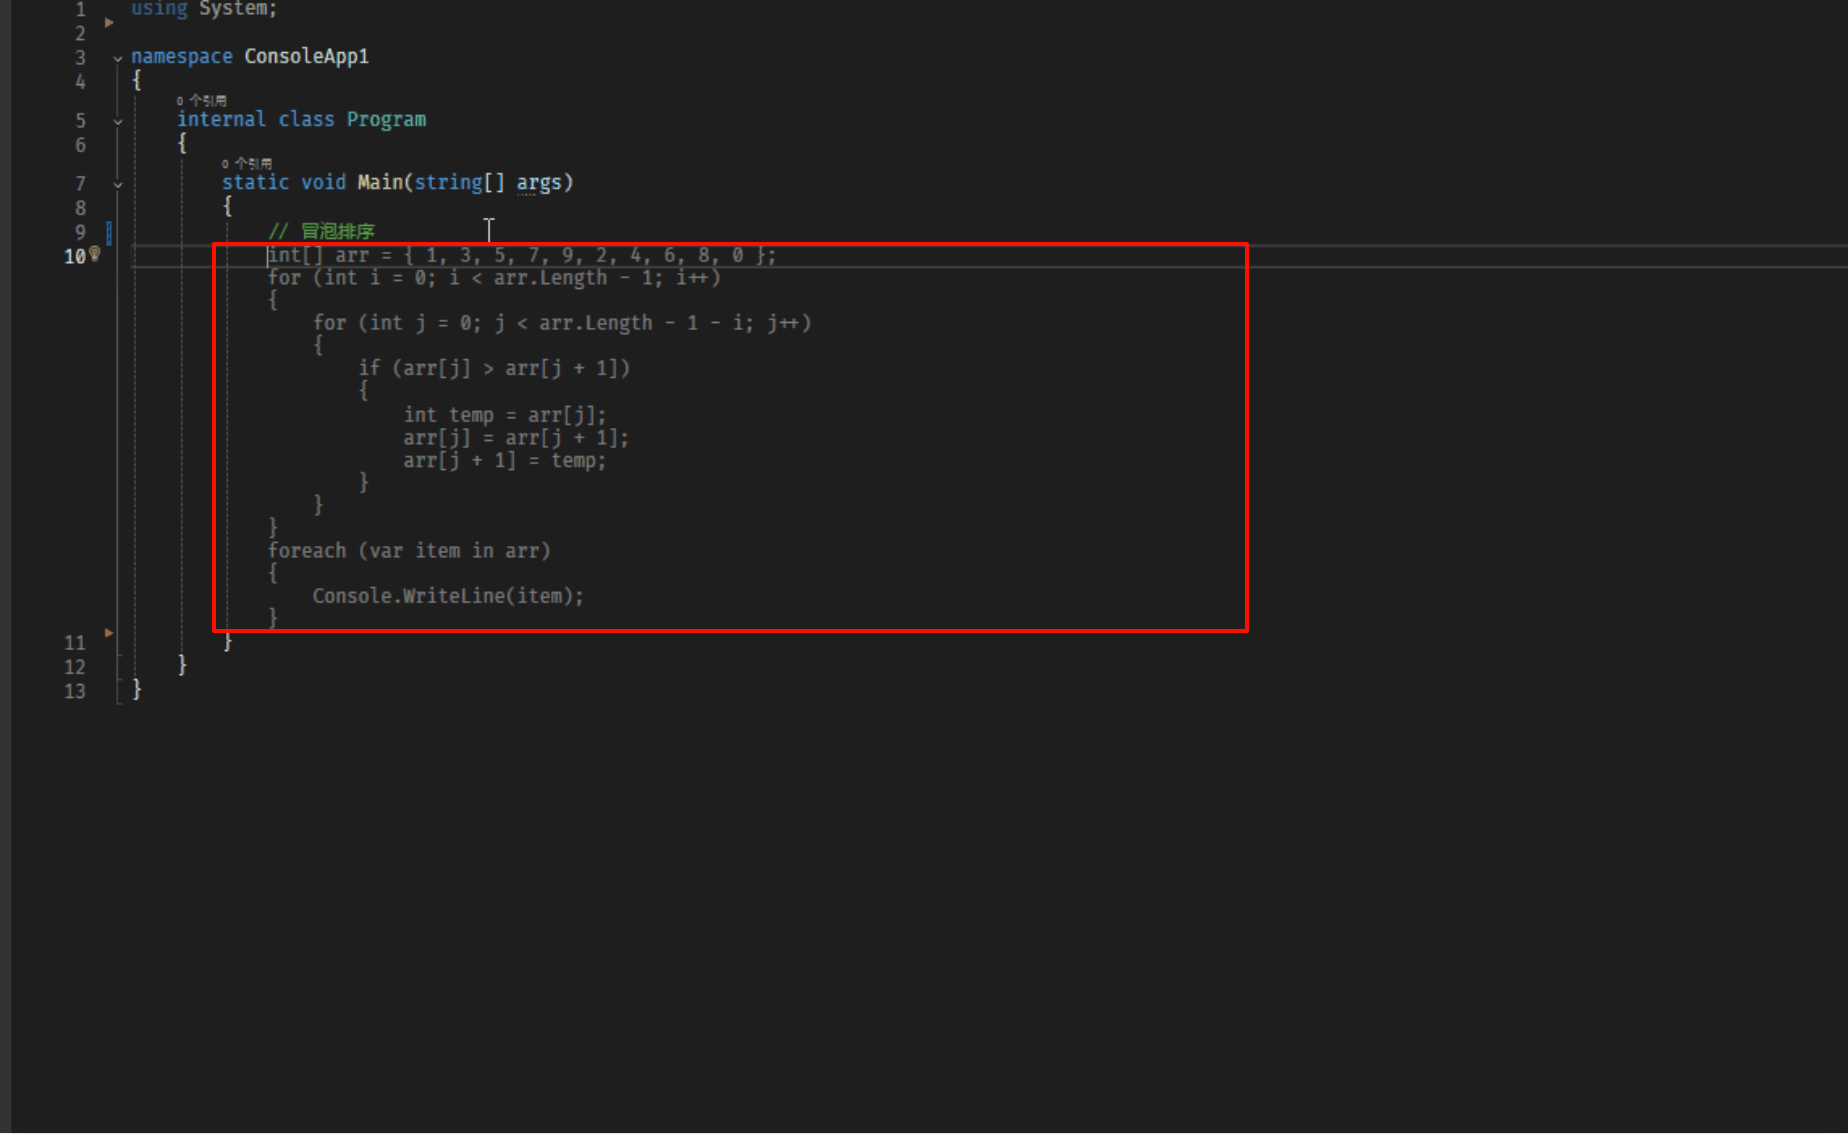Open the quick actions lightbulb at line 10
This screenshot has width=1848, height=1134.
(x=95, y=255)
